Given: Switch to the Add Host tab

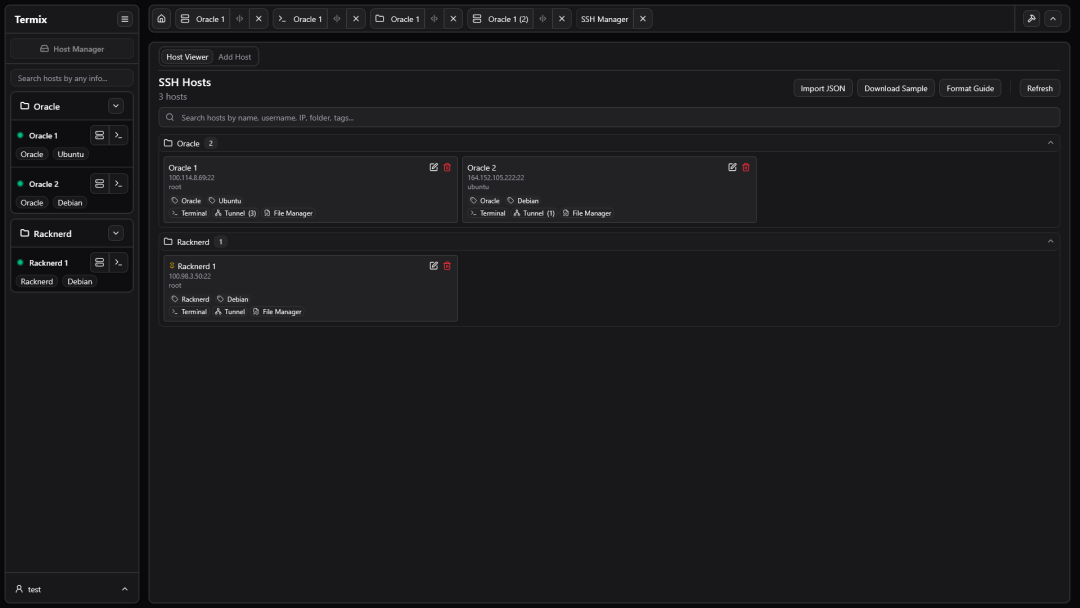Looking at the screenshot, I should (x=235, y=57).
